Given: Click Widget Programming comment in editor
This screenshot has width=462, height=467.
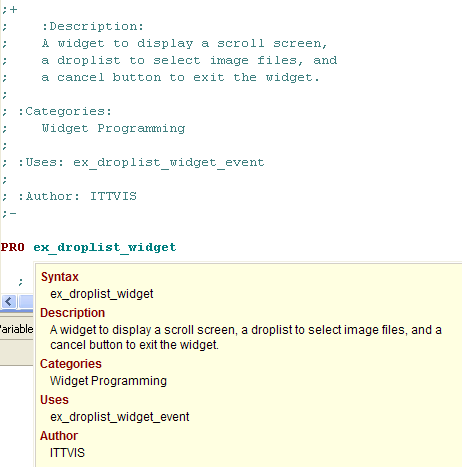Looking at the screenshot, I should click(113, 128).
